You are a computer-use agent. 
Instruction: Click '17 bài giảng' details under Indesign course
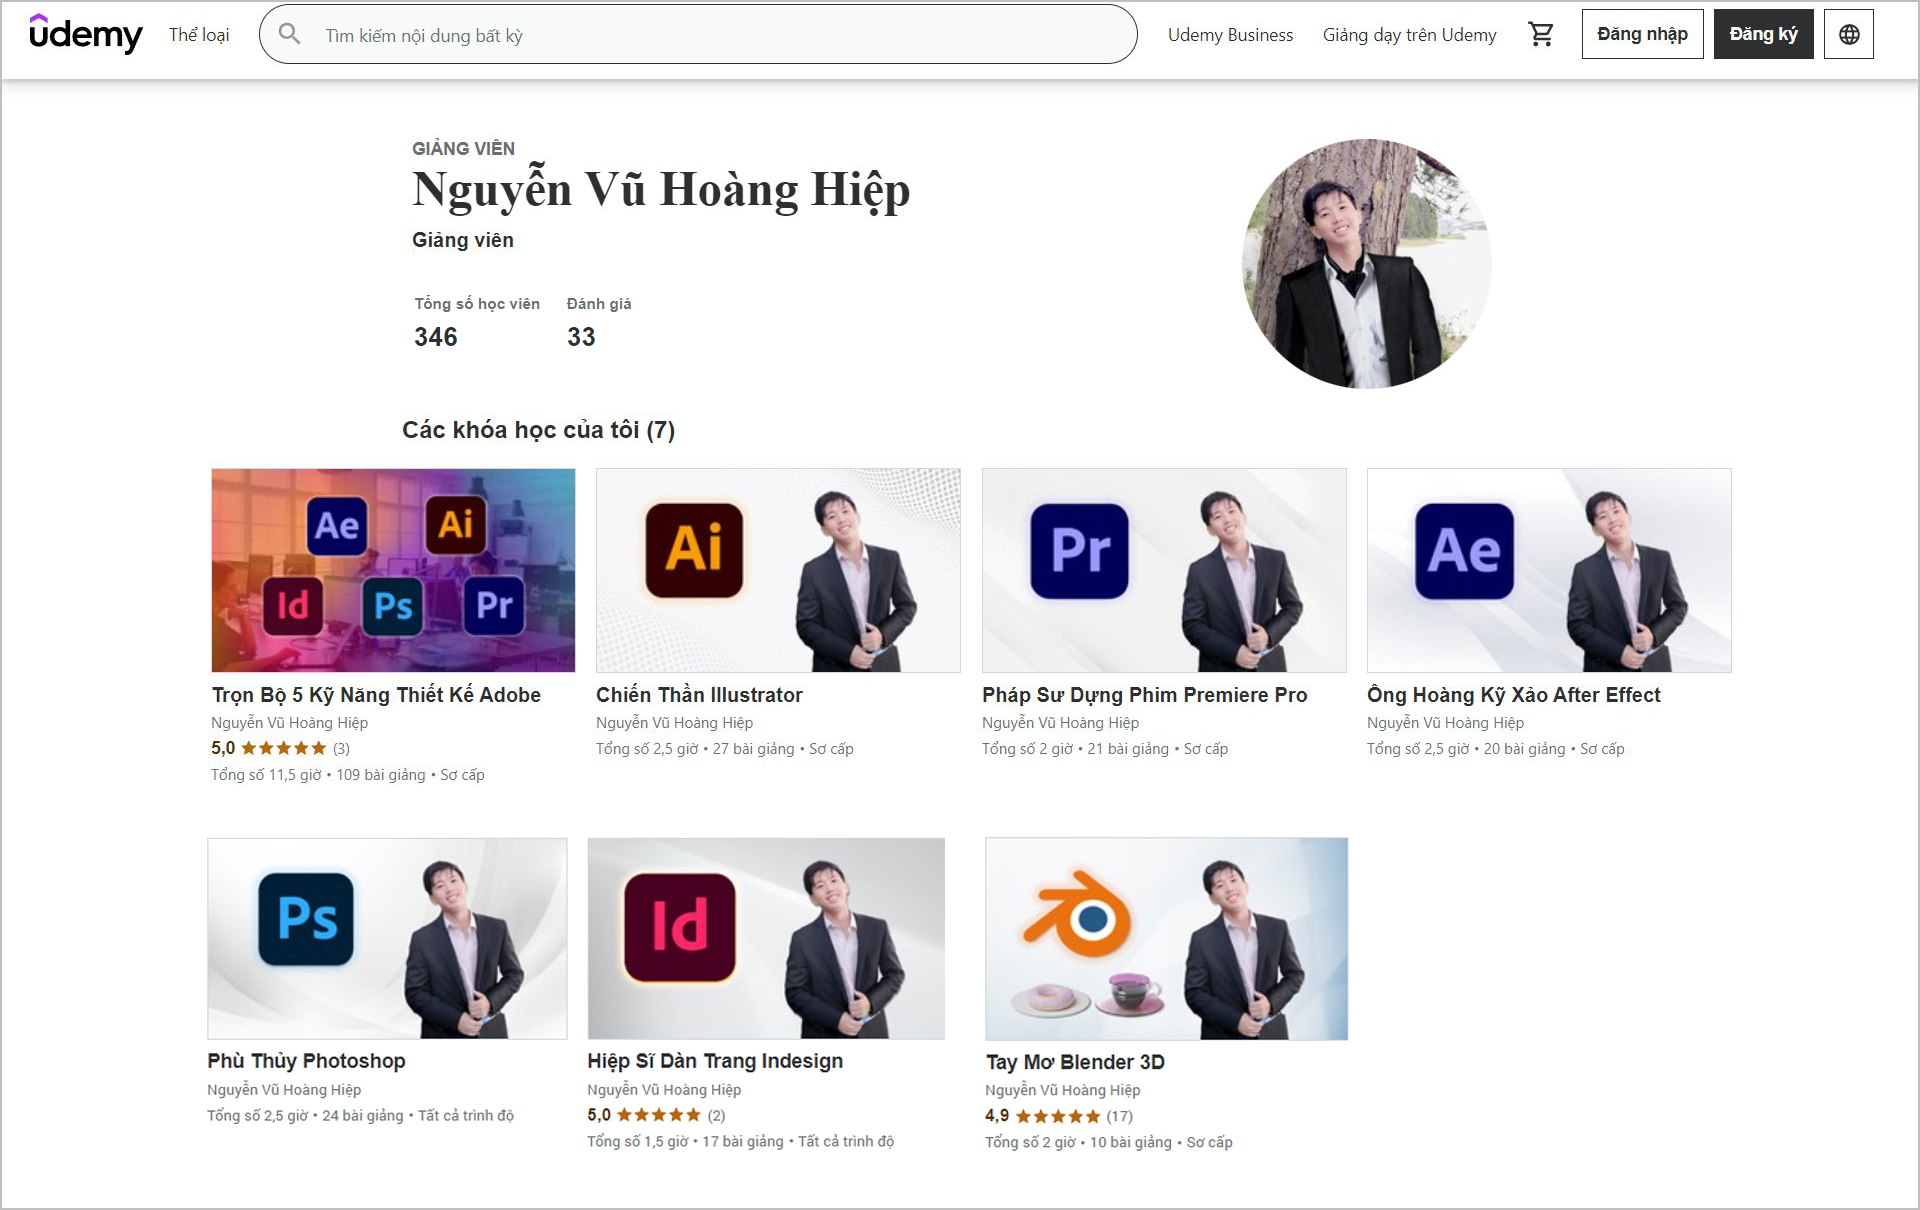coord(743,1142)
